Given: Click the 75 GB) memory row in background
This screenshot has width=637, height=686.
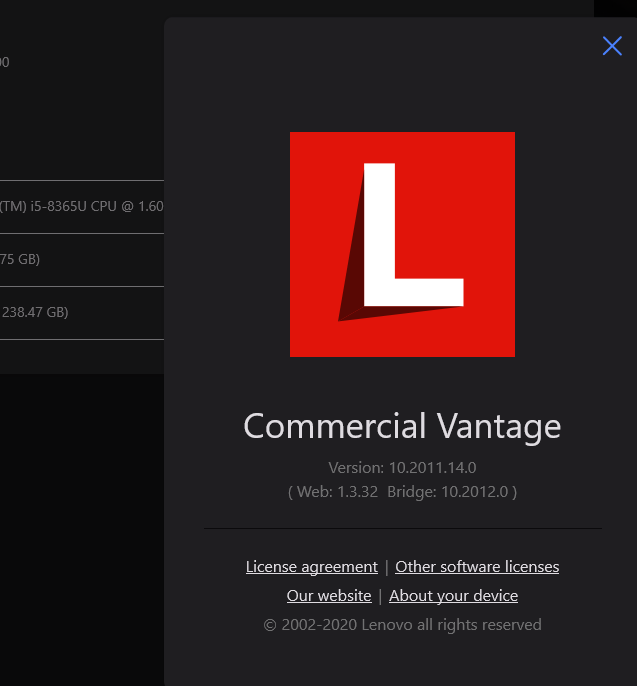Looking at the screenshot, I should [x=82, y=259].
